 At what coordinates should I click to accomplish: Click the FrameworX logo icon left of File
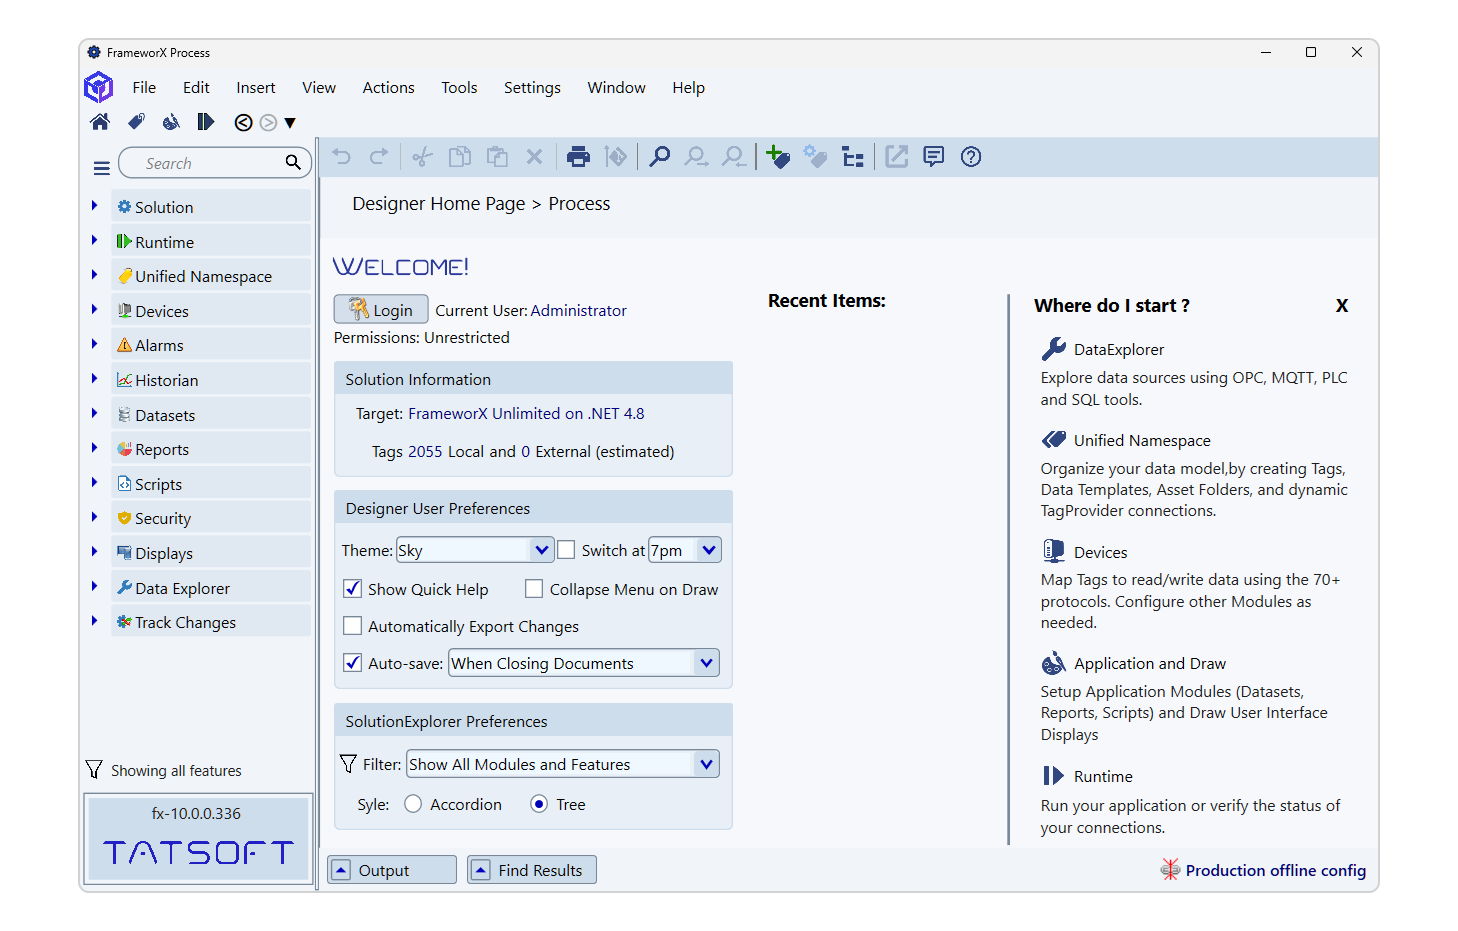99,88
